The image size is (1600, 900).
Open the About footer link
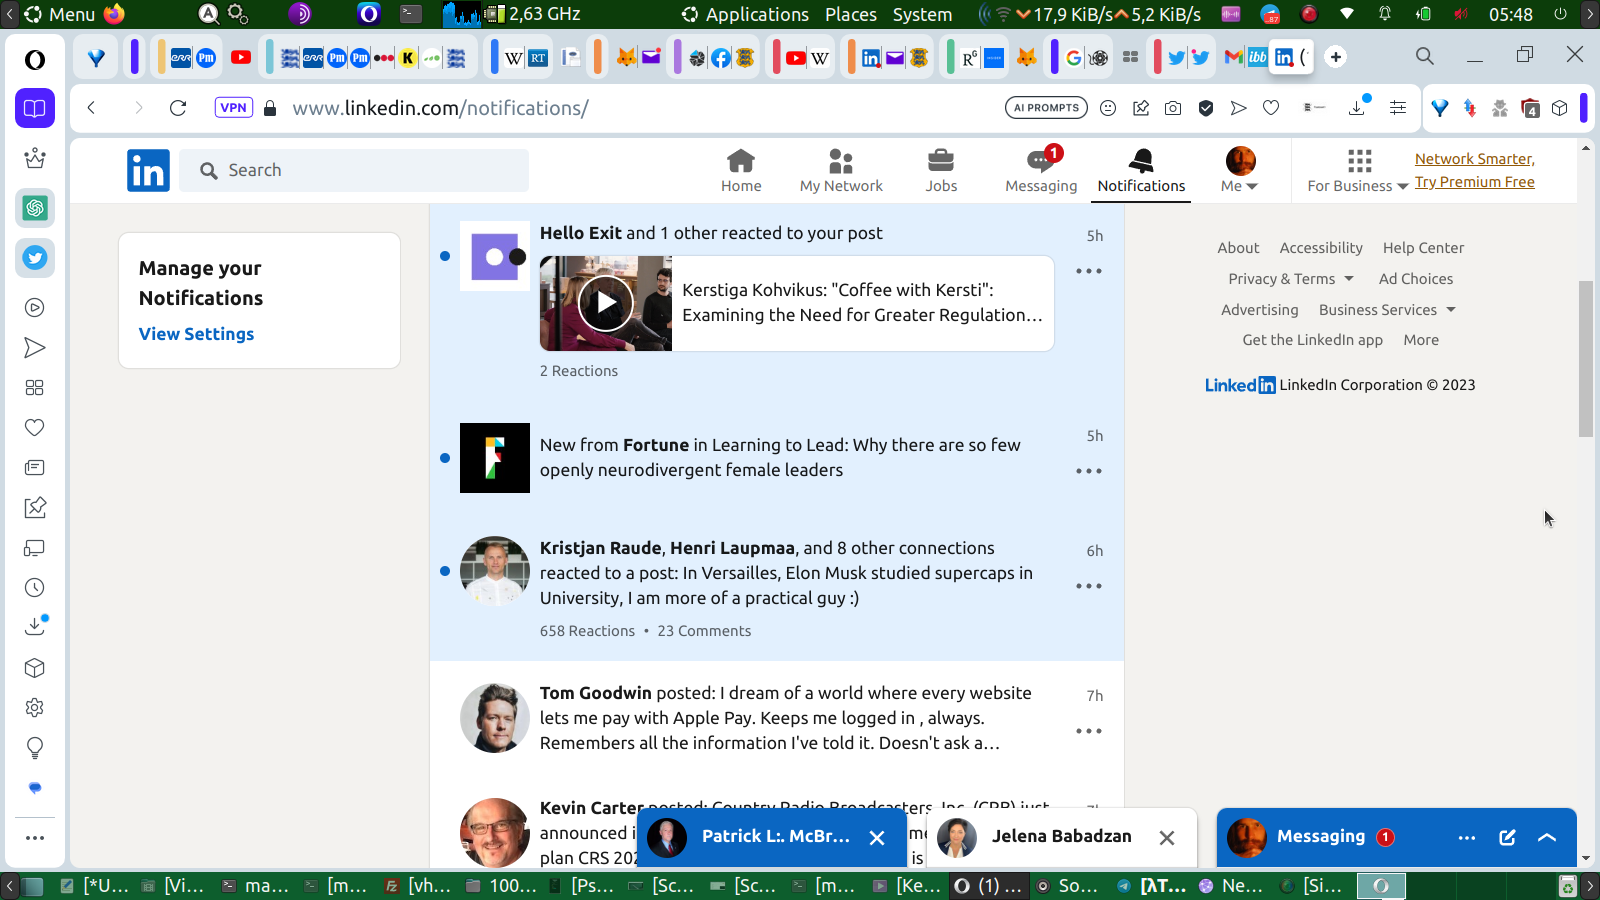point(1238,248)
